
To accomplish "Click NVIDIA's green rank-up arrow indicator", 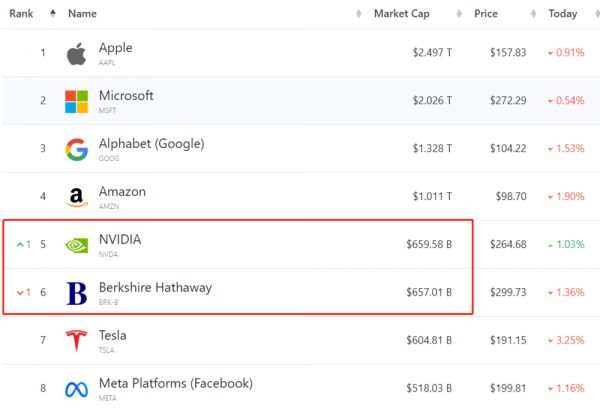I will click(21, 245).
